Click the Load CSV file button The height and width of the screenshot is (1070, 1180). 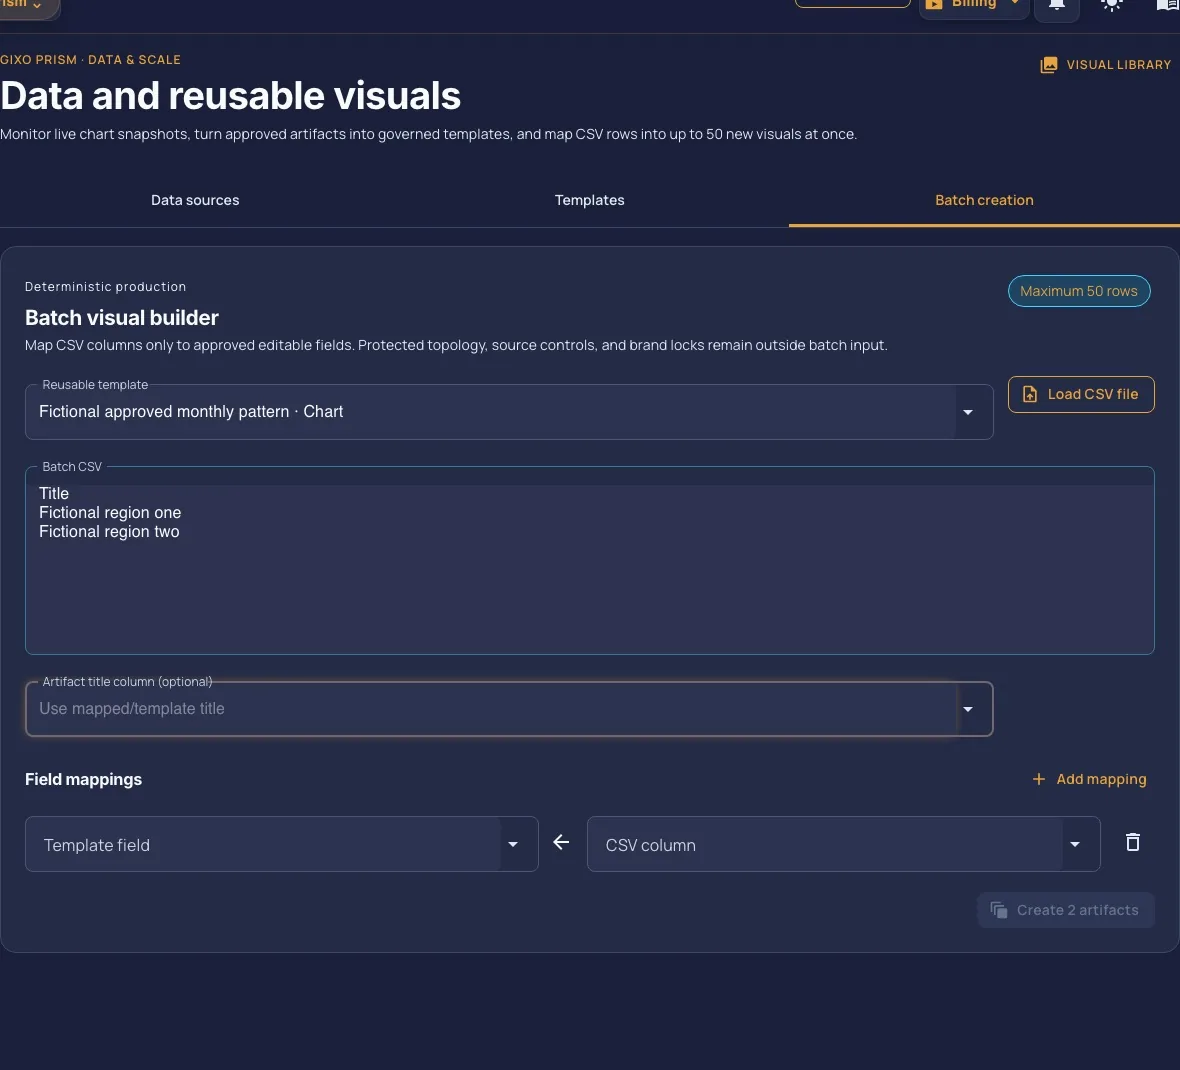pos(1081,394)
